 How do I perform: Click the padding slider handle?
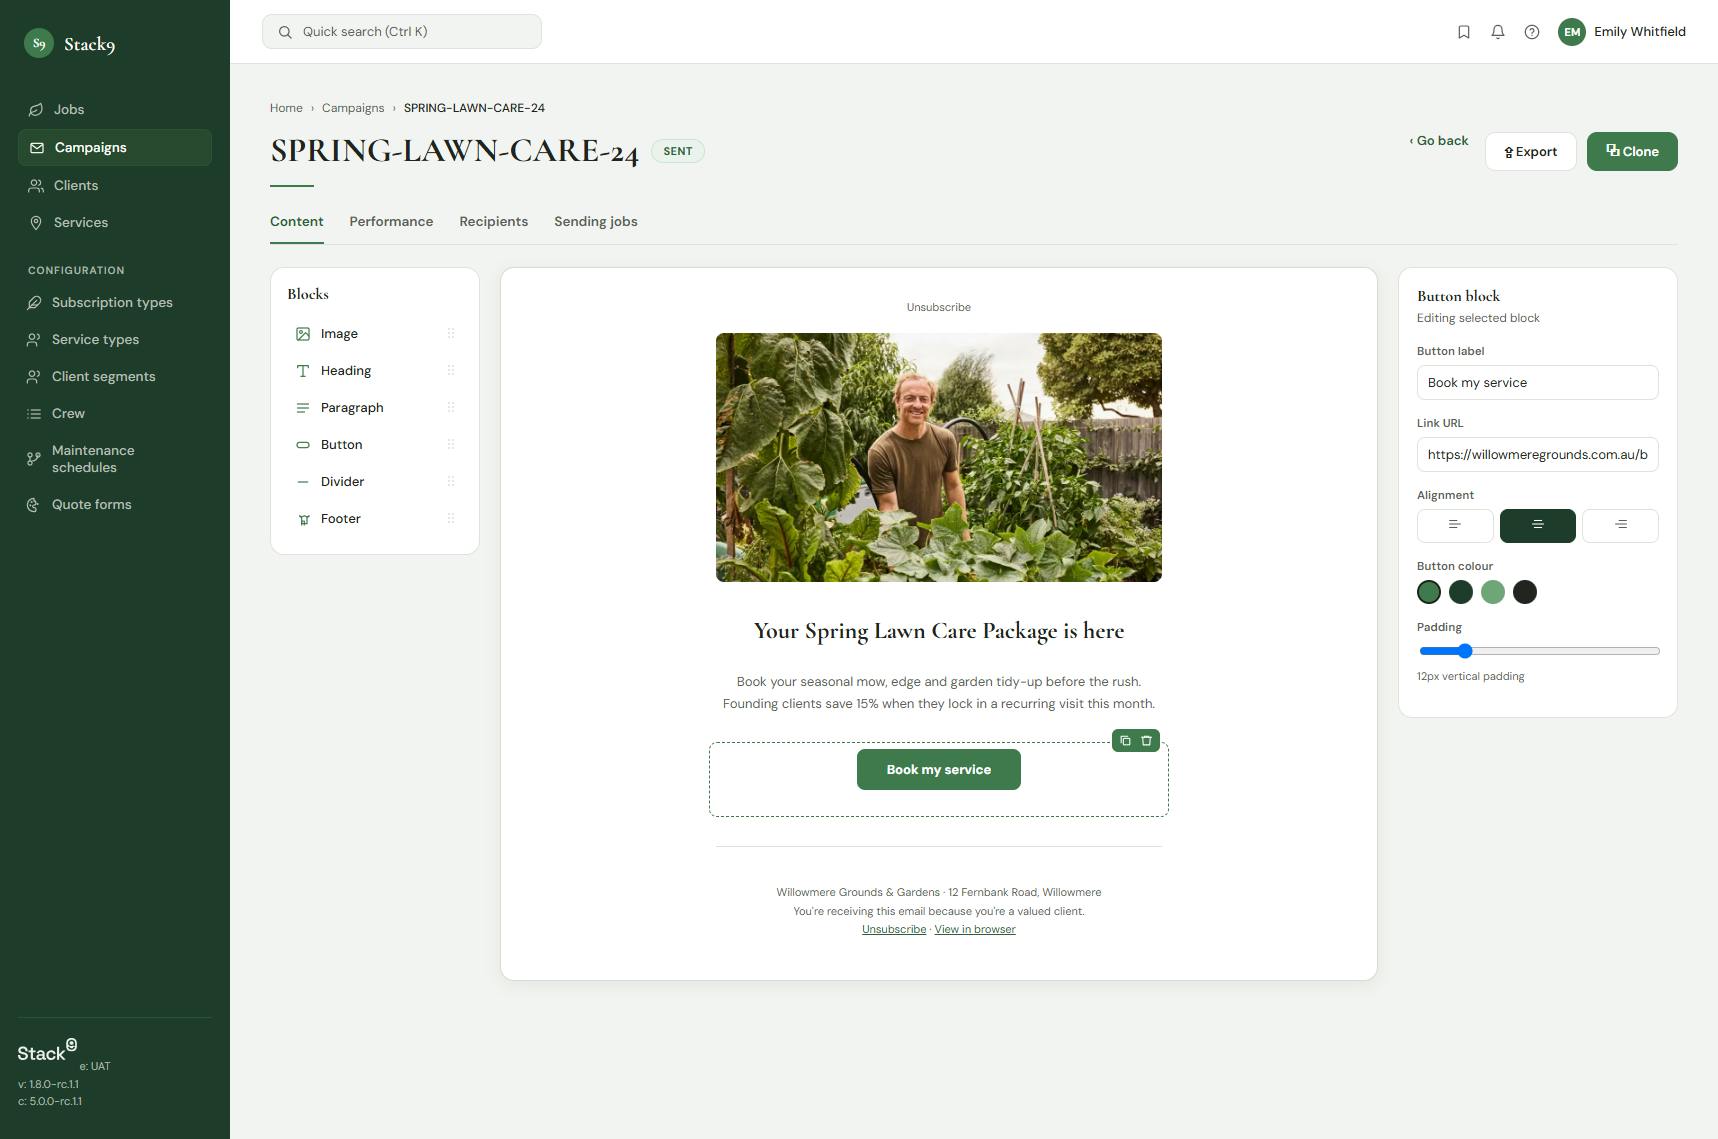click(x=1465, y=651)
